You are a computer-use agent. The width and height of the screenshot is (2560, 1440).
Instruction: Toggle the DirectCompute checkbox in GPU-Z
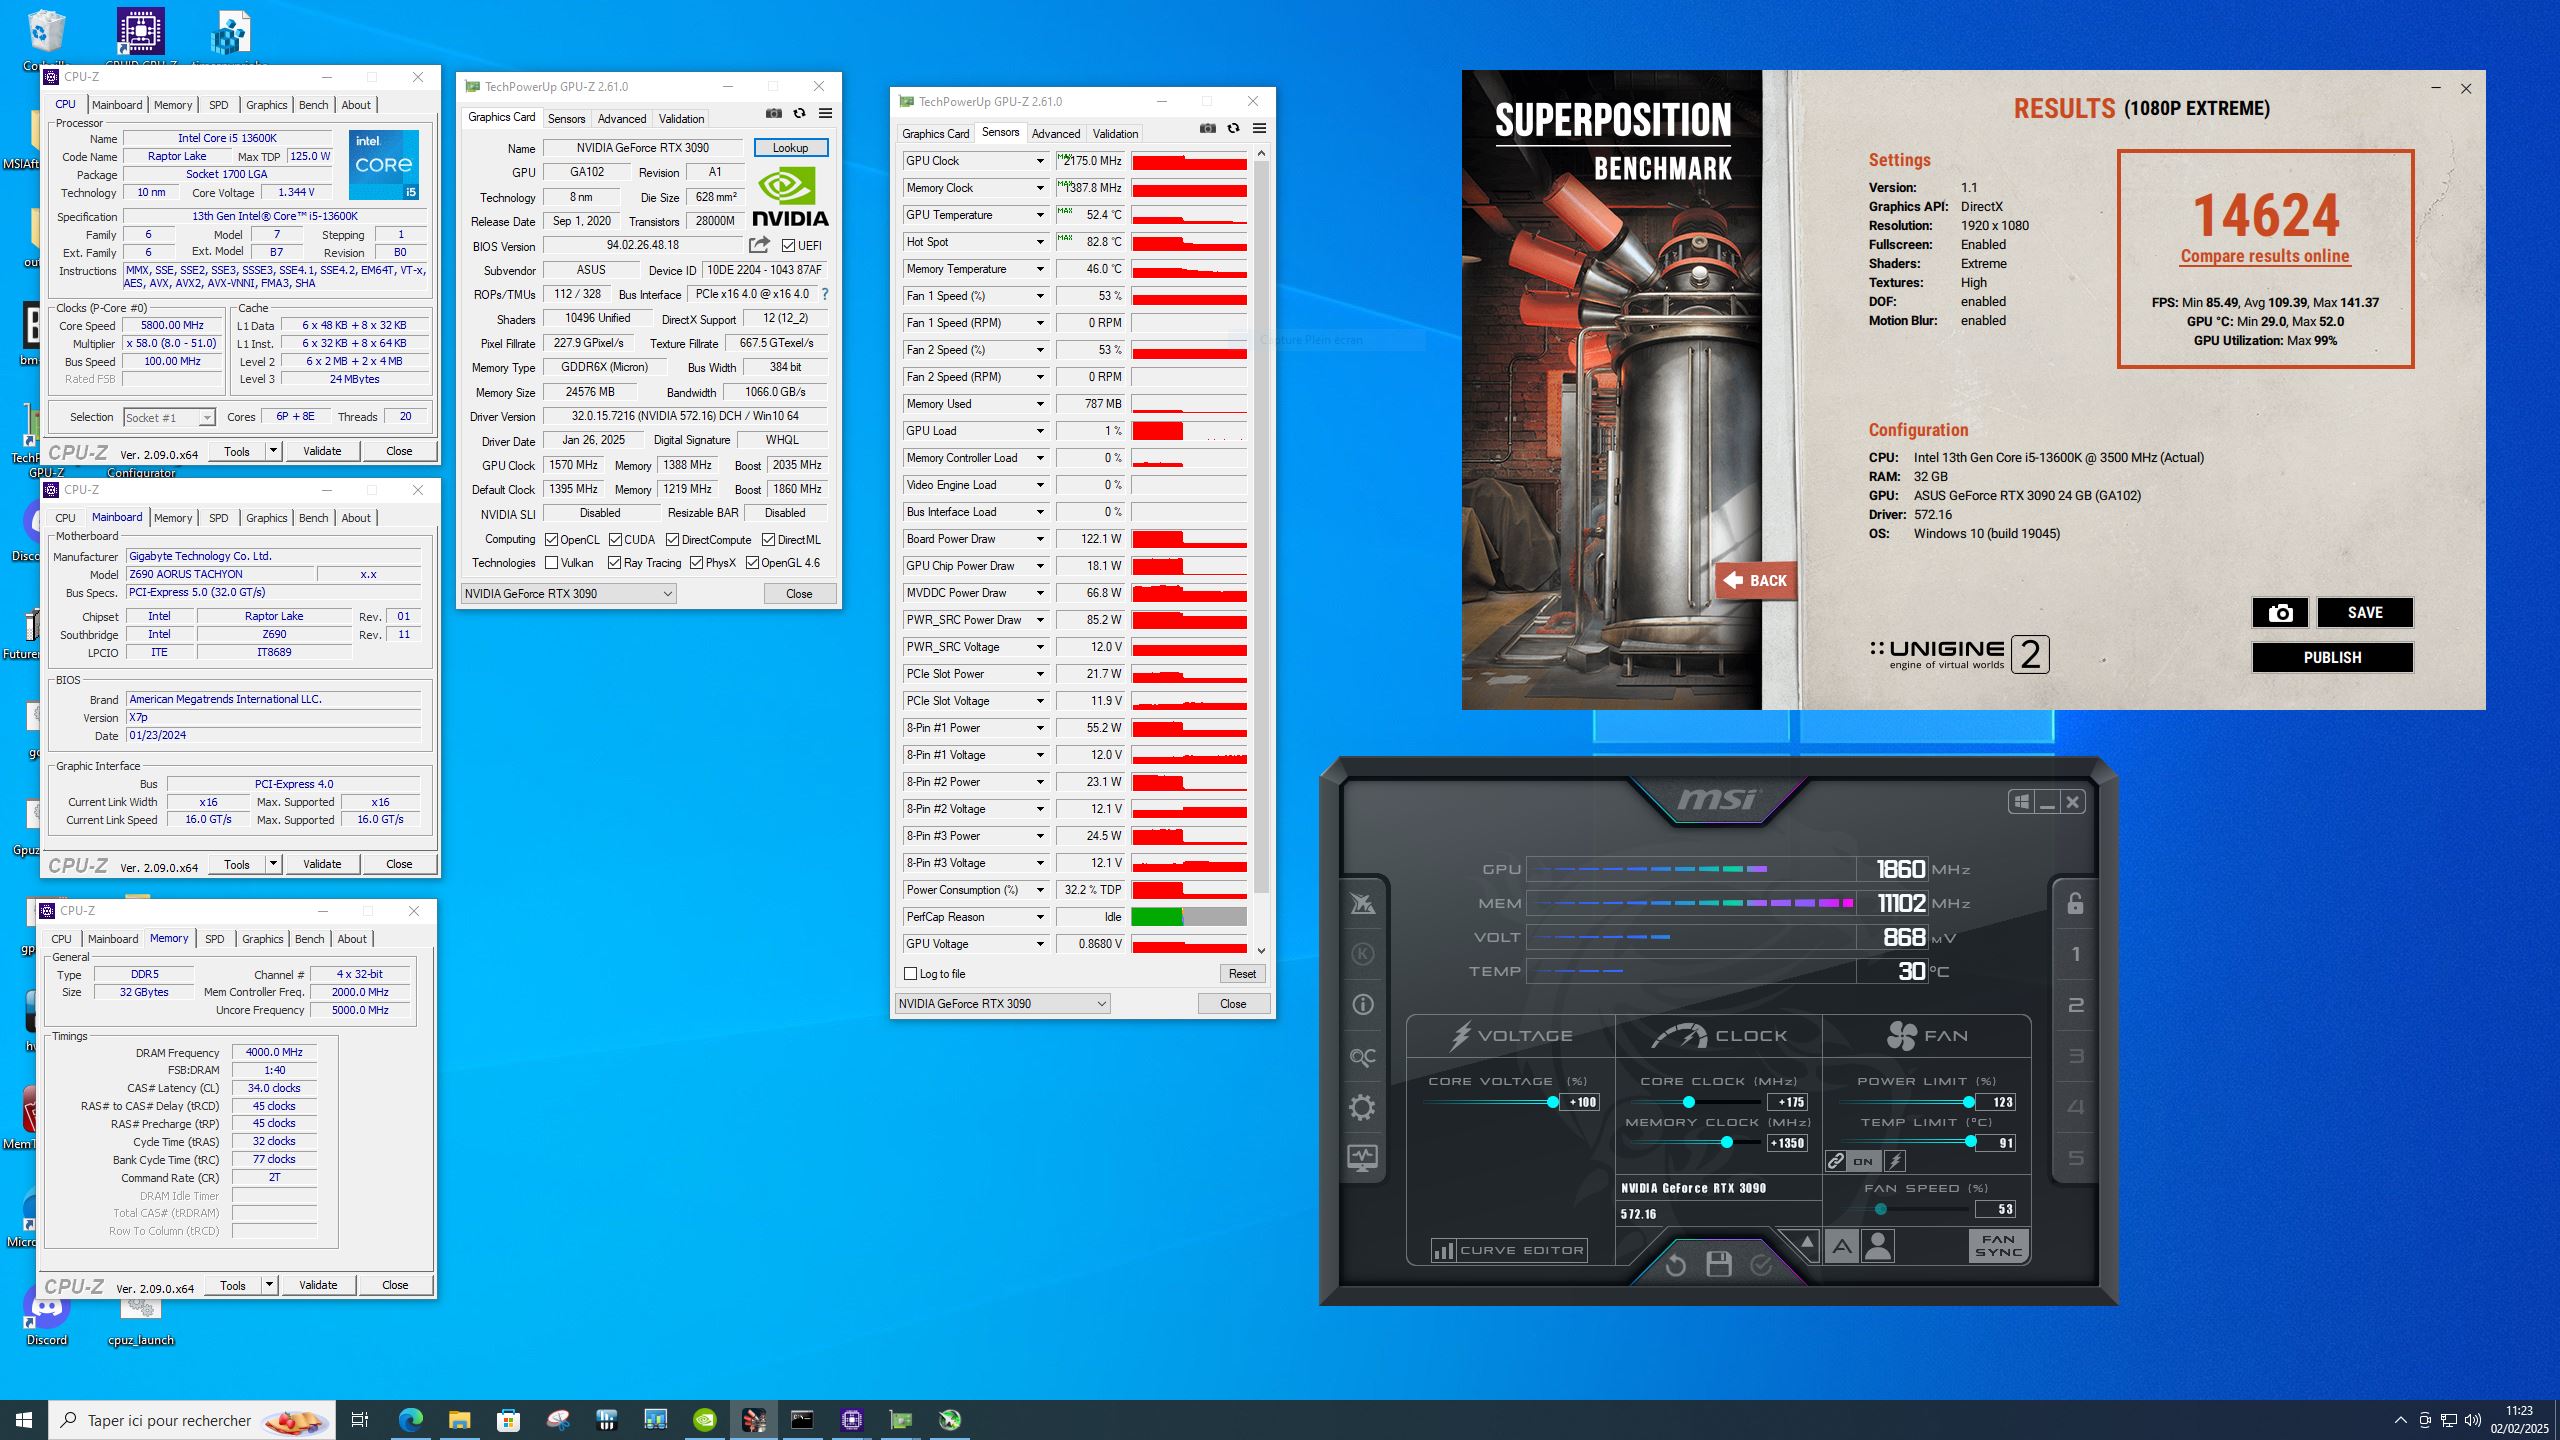672,540
